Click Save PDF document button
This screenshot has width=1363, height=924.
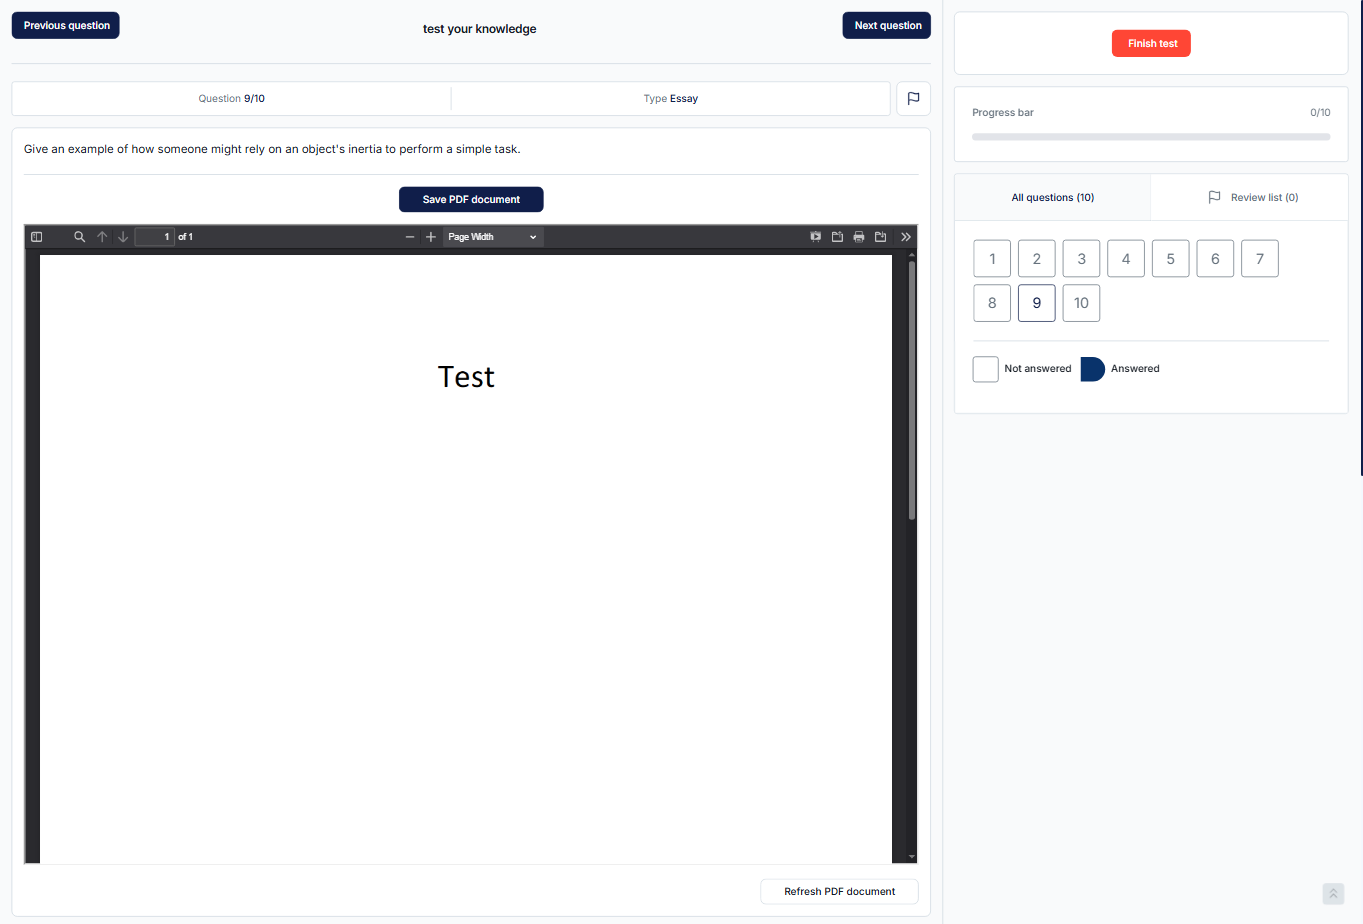tap(471, 200)
